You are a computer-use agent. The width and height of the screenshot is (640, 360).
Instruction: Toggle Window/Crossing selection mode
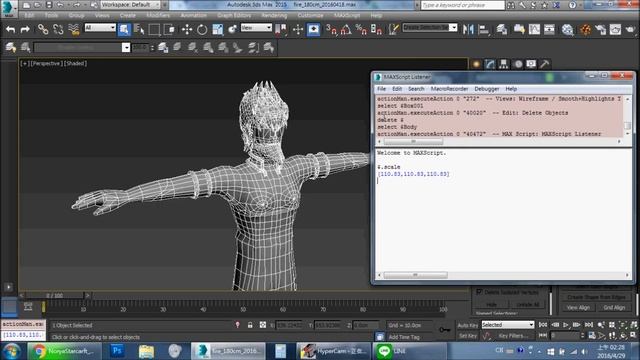[x=169, y=29]
